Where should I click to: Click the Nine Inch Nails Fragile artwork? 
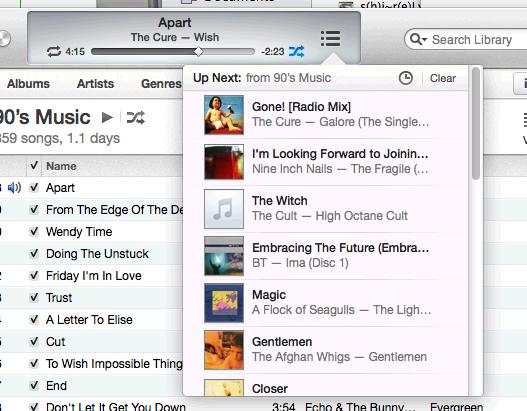pyautogui.click(x=224, y=162)
